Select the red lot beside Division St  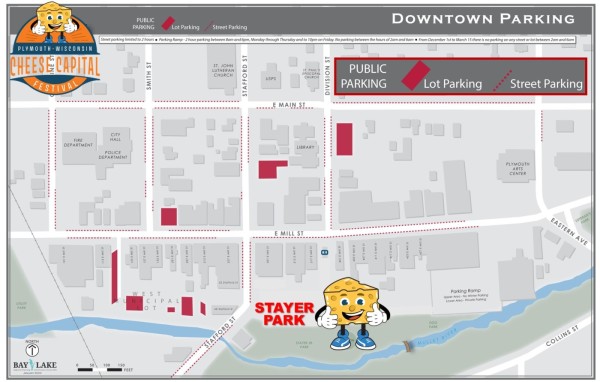tap(344, 139)
